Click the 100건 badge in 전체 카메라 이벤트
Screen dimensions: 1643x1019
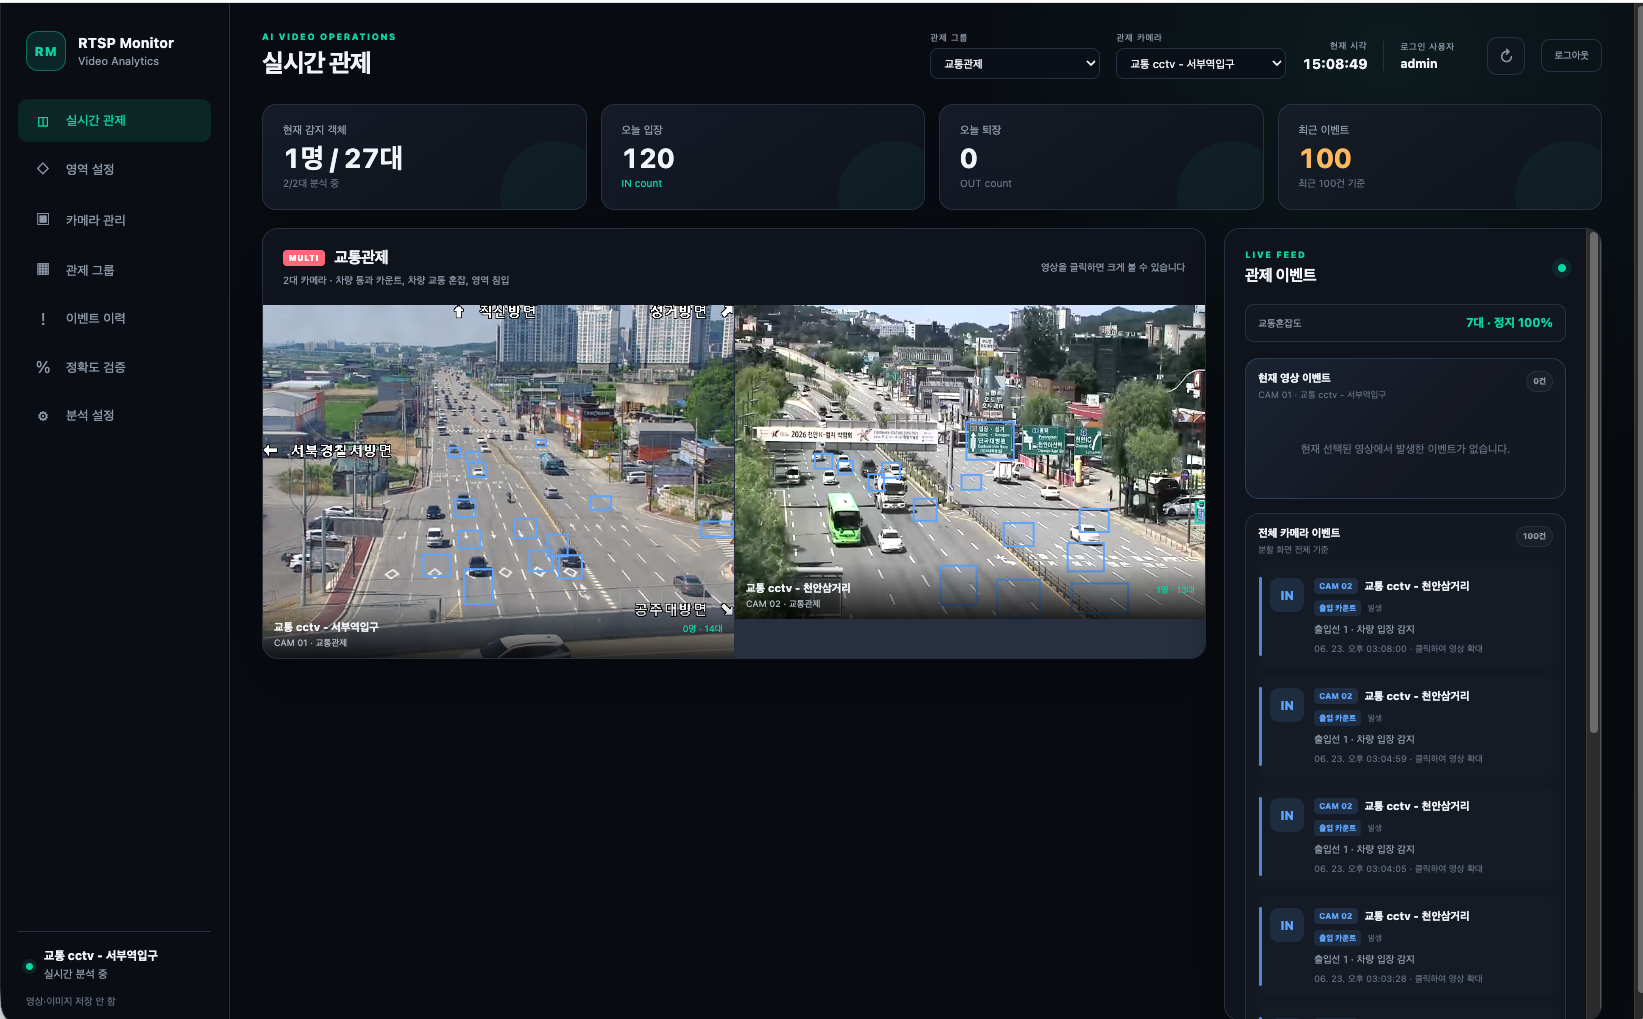pyautogui.click(x=1534, y=536)
